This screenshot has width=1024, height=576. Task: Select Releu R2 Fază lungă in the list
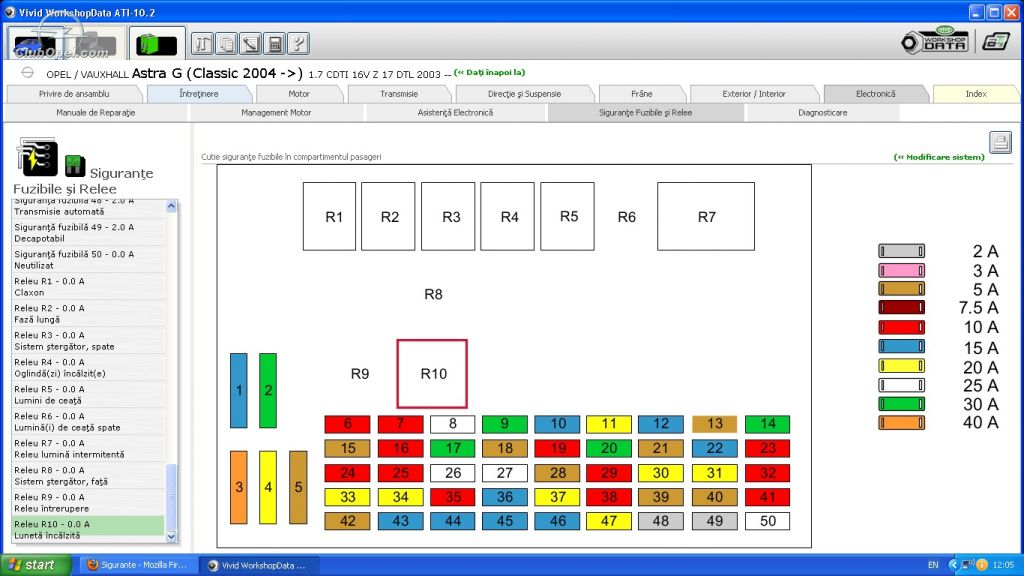[88, 313]
